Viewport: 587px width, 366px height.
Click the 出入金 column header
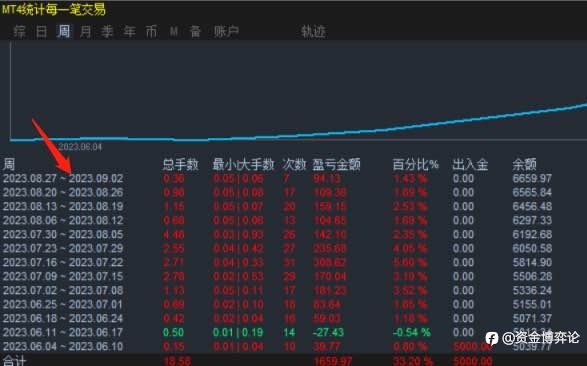[x=470, y=164]
